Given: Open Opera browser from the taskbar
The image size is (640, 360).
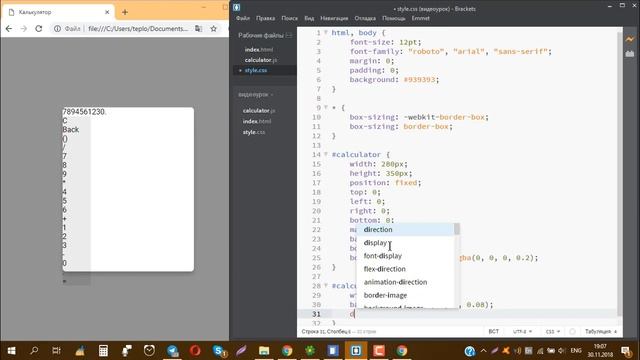Looking at the screenshot, I should tap(196, 351).
